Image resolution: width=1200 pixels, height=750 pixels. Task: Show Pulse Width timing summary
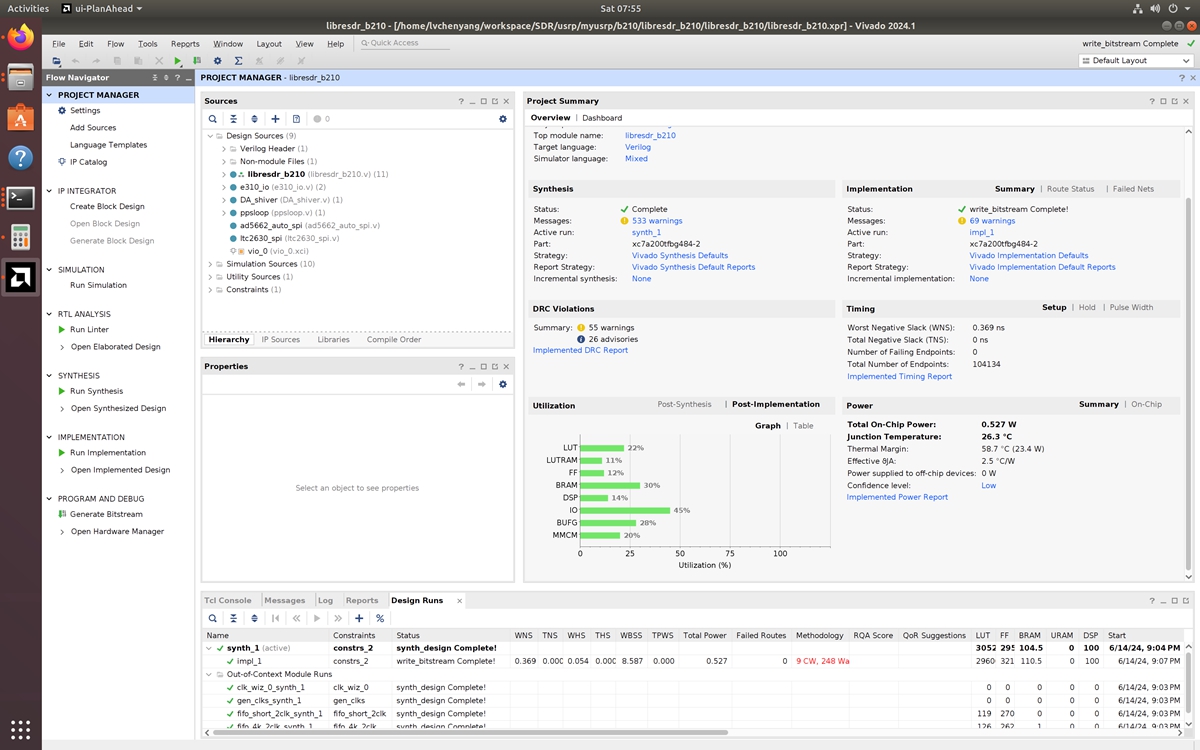[x=1131, y=308]
